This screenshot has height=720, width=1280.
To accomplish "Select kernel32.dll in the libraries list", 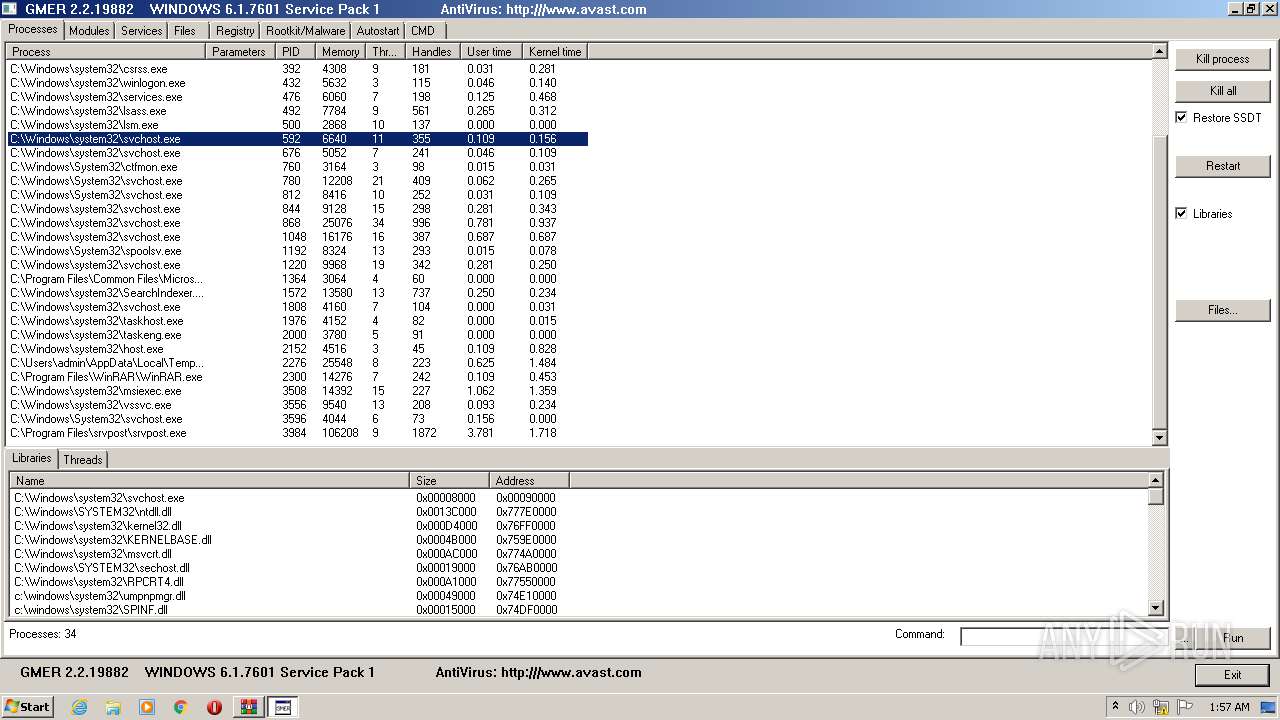I will (x=290, y=526).
